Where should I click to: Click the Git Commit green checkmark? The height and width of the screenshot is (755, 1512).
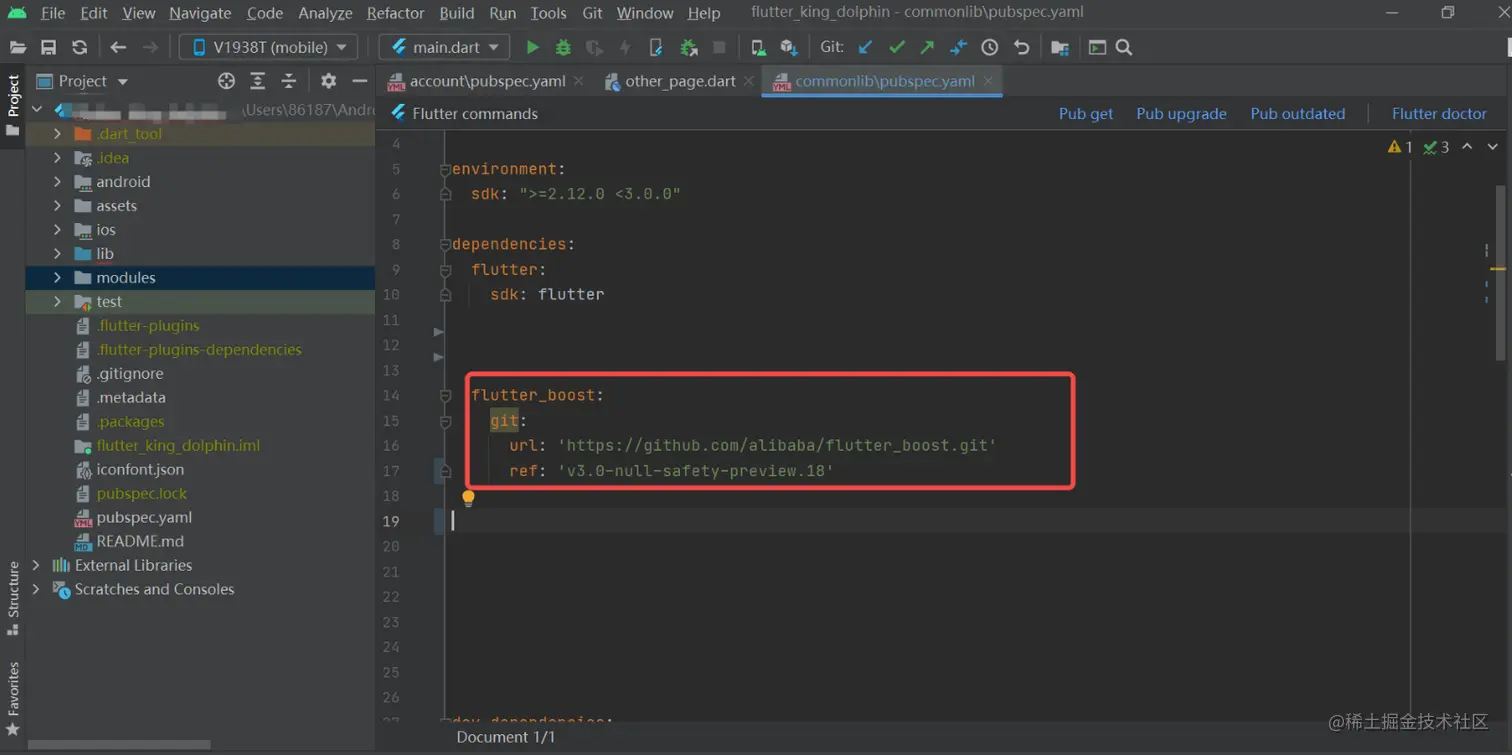(897, 47)
